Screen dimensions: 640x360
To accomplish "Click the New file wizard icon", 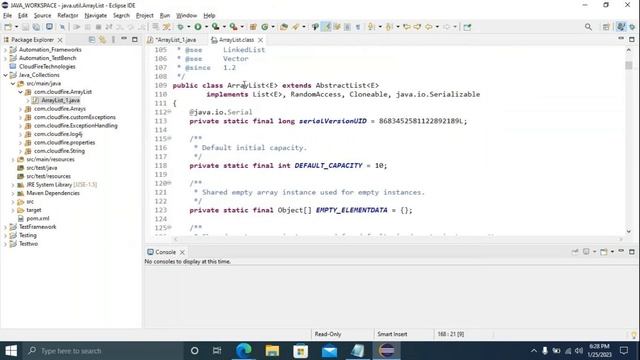I will (x=8, y=27).
